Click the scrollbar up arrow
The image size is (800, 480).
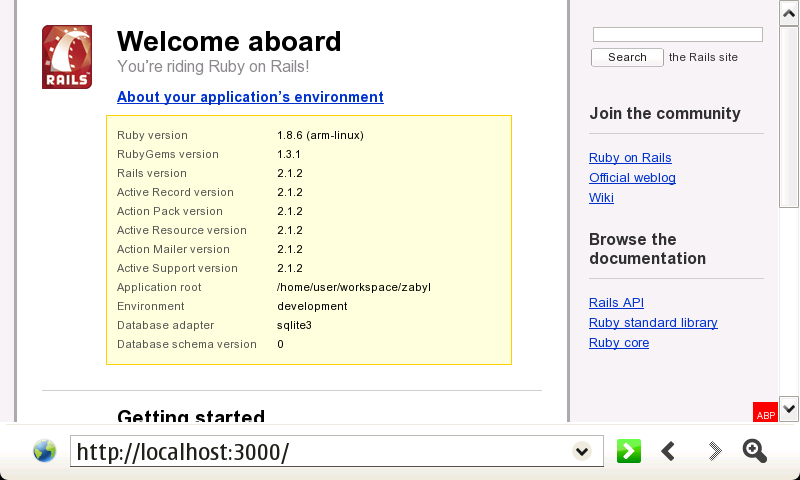[x=789, y=13]
